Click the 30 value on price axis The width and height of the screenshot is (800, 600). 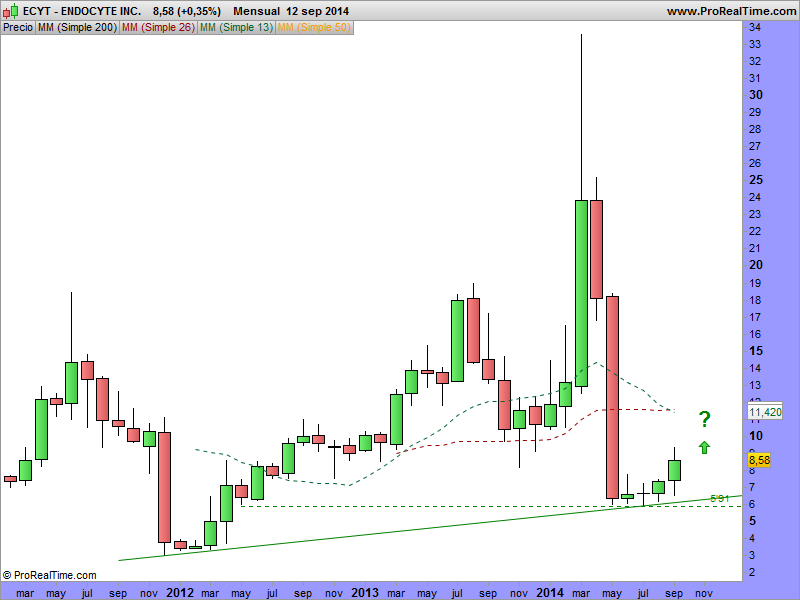click(x=756, y=95)
